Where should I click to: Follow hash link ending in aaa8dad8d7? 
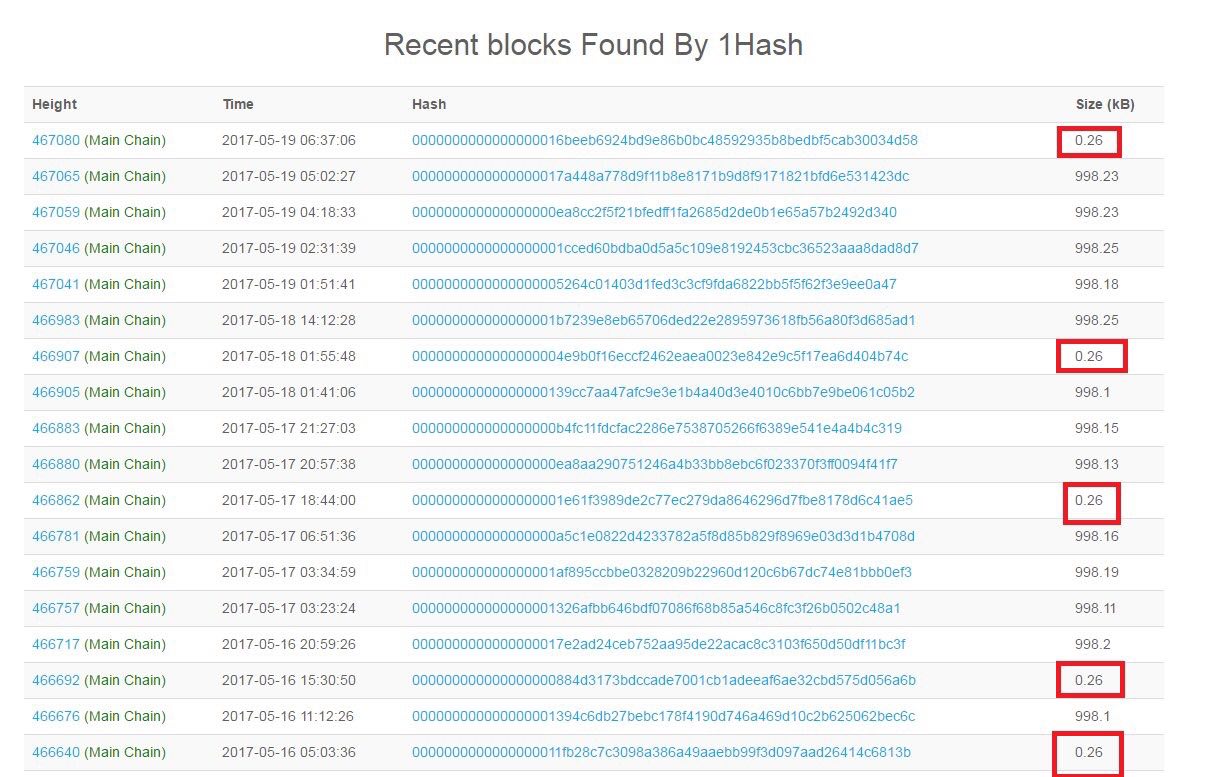tap(665, 248)
